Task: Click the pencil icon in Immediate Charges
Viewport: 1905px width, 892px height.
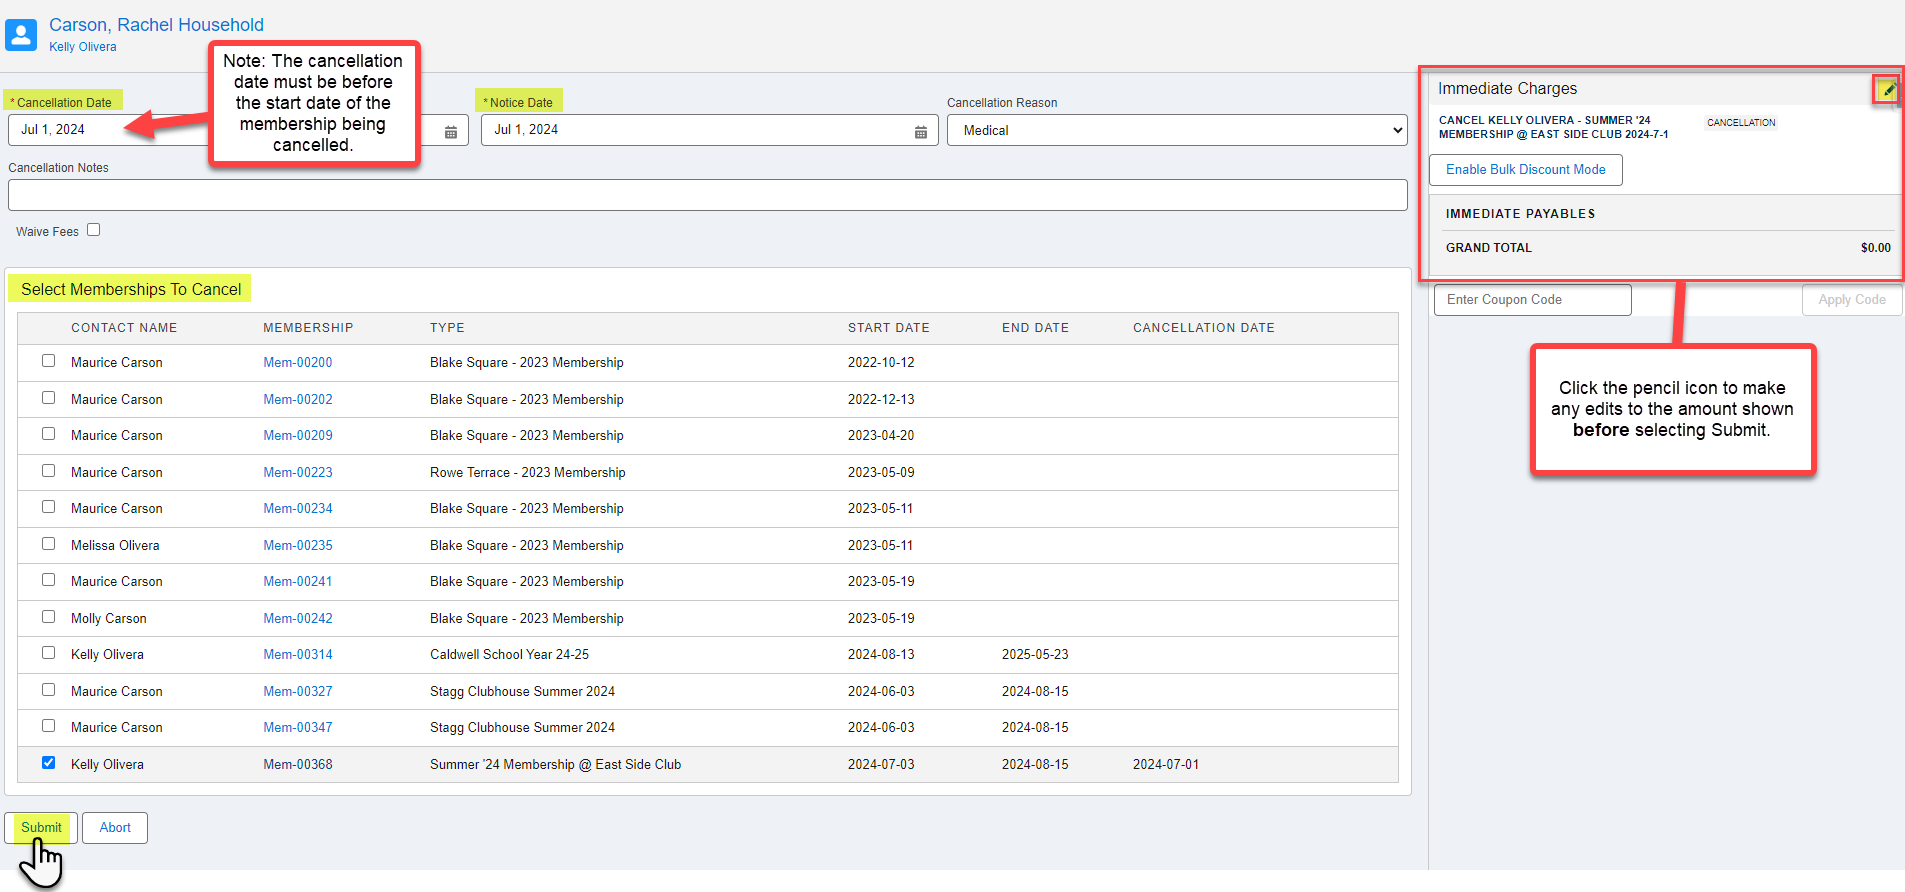Action: (x=1887, y=90)
